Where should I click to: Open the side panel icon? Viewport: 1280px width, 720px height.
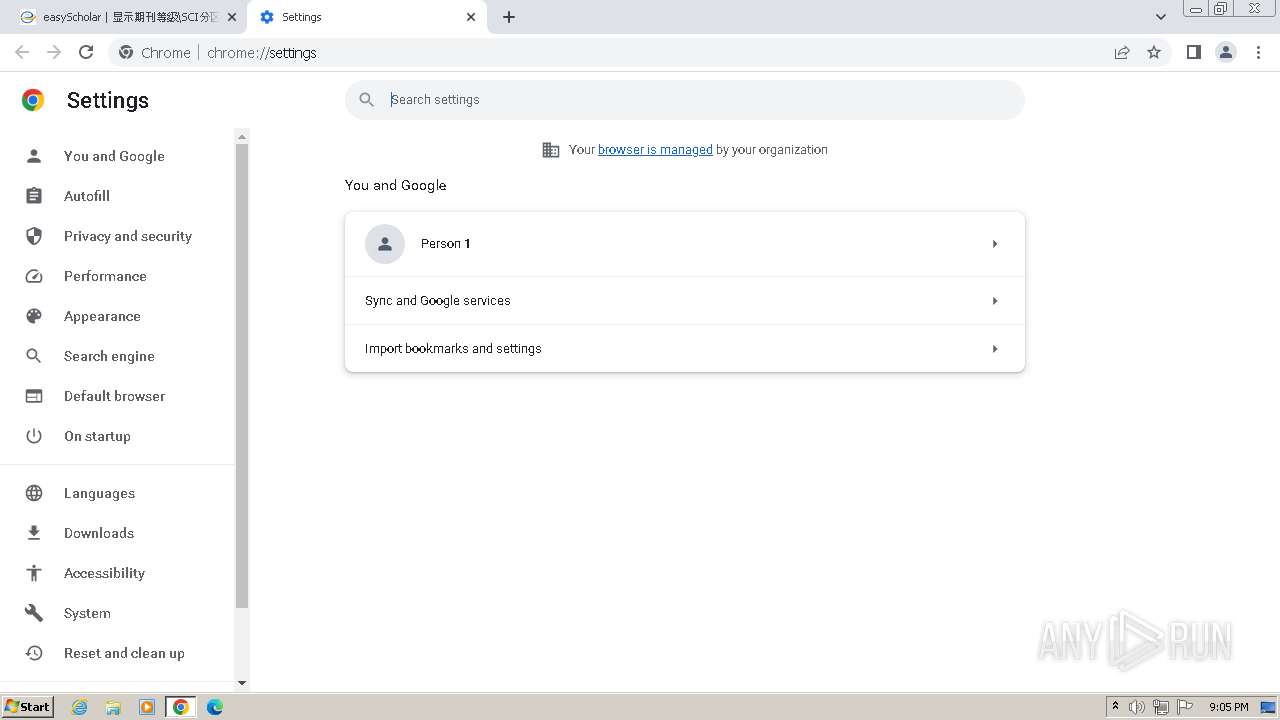coord(1193,52)
